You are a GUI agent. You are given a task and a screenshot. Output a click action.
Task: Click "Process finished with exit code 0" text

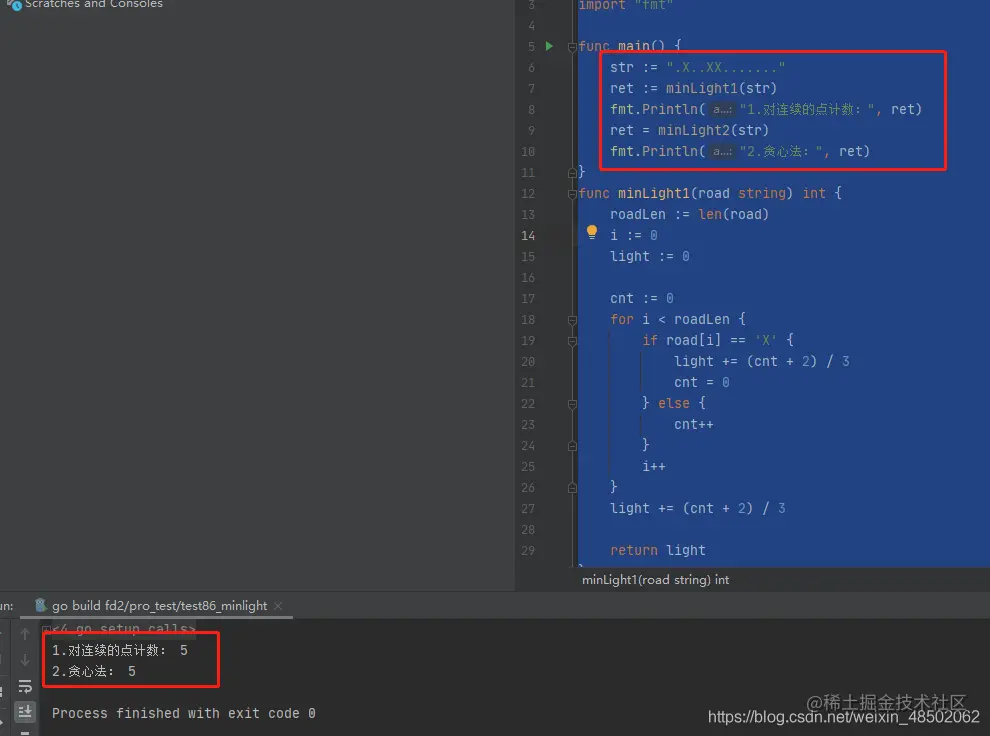pos(183,713)
